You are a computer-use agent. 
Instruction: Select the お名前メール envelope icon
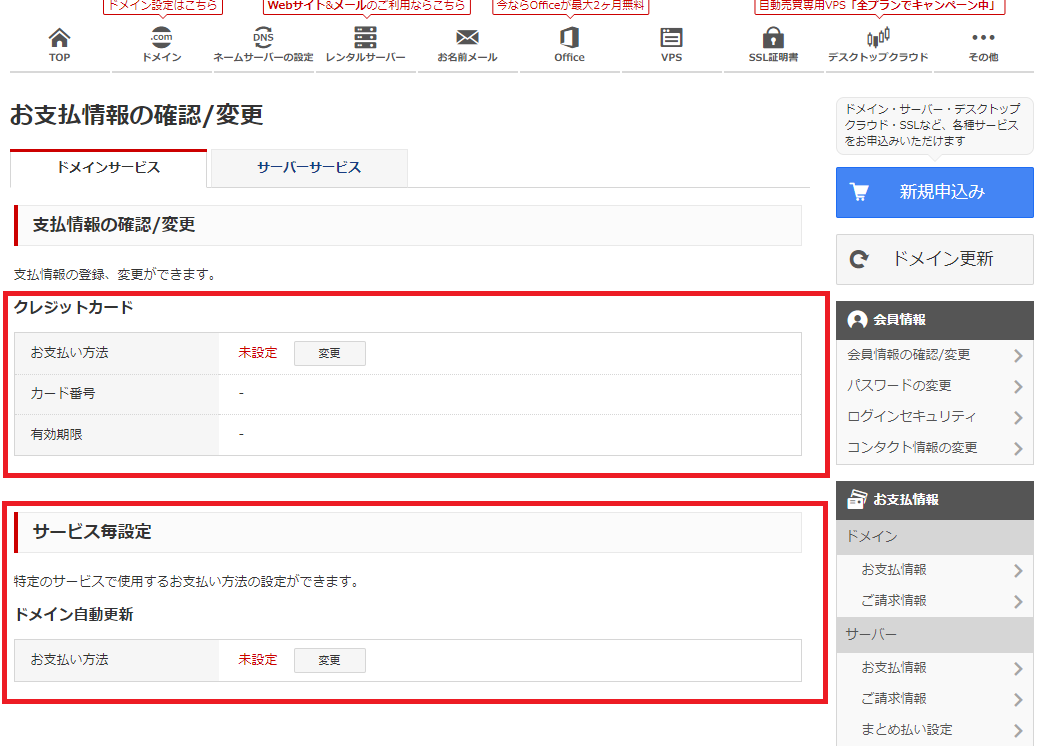point(467,40)
